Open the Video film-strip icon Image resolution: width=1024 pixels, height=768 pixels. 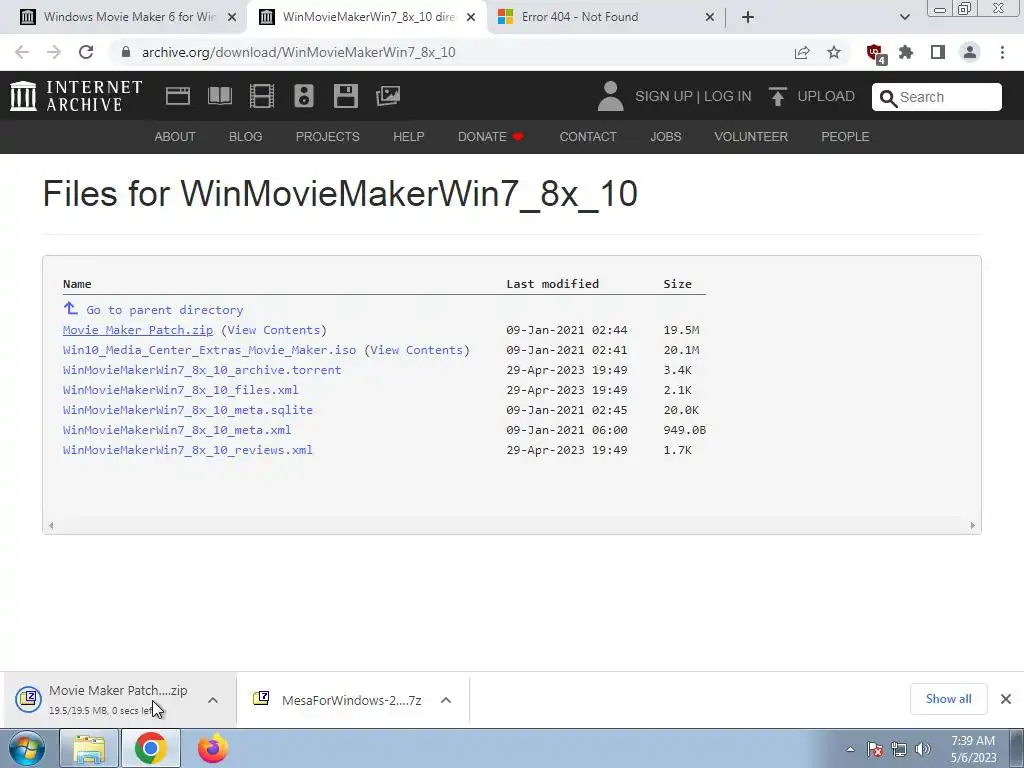pyautogui.click(x=262, y=96)
